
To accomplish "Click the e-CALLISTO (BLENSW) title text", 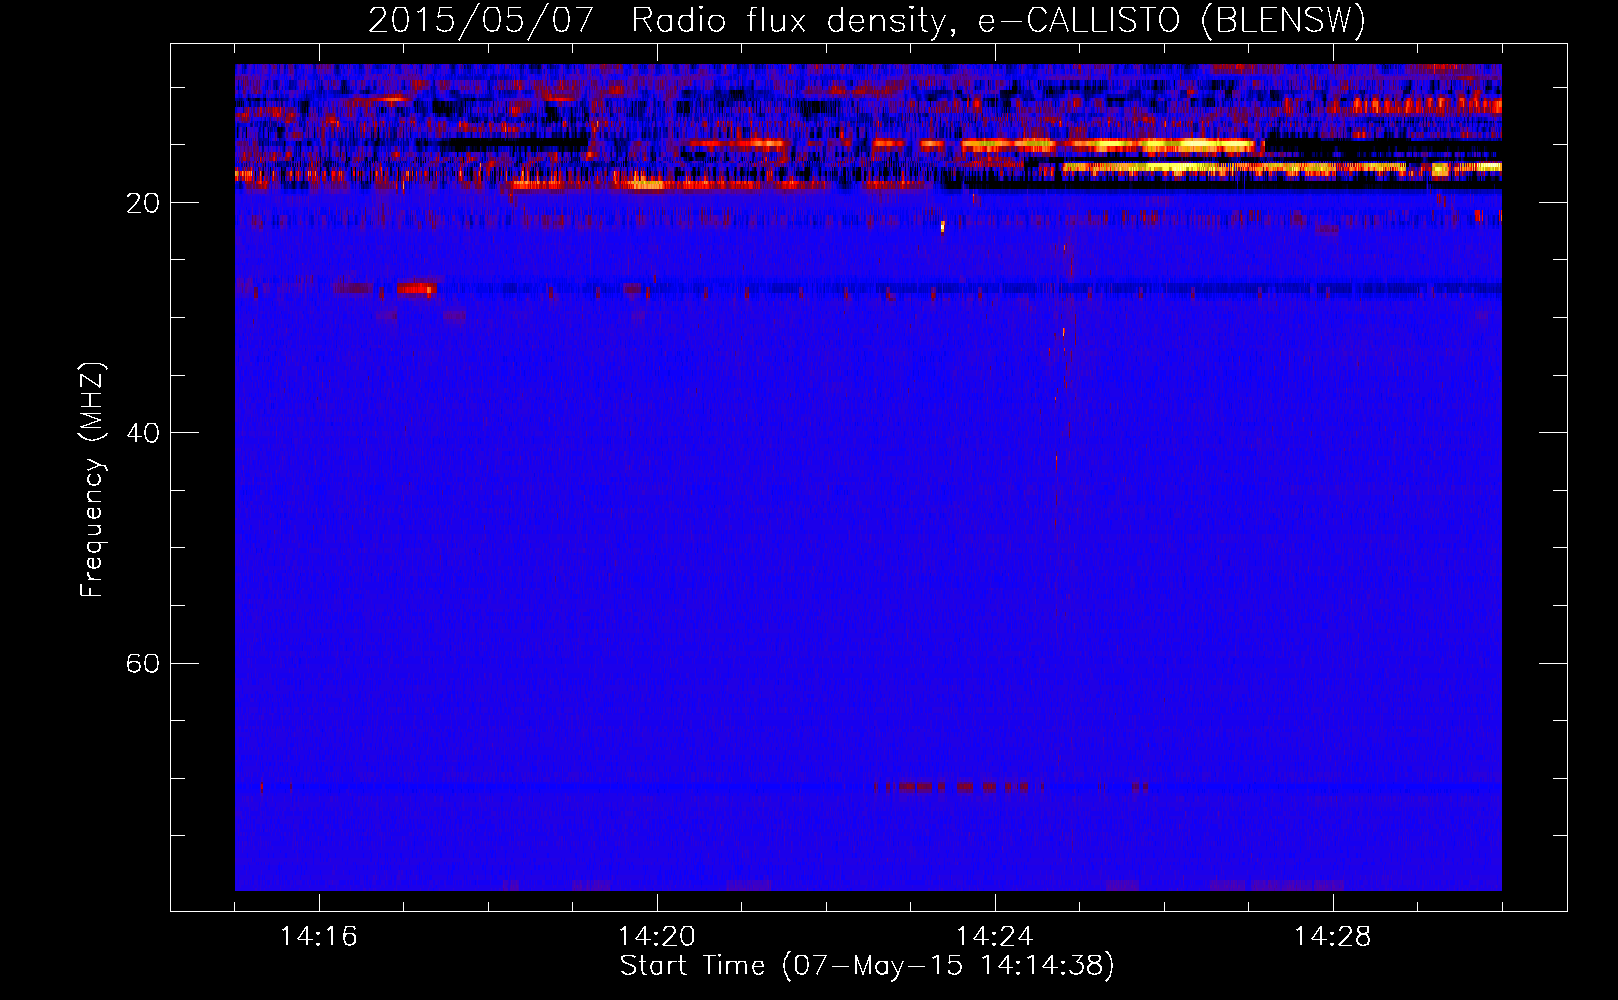I will 1171,21.
